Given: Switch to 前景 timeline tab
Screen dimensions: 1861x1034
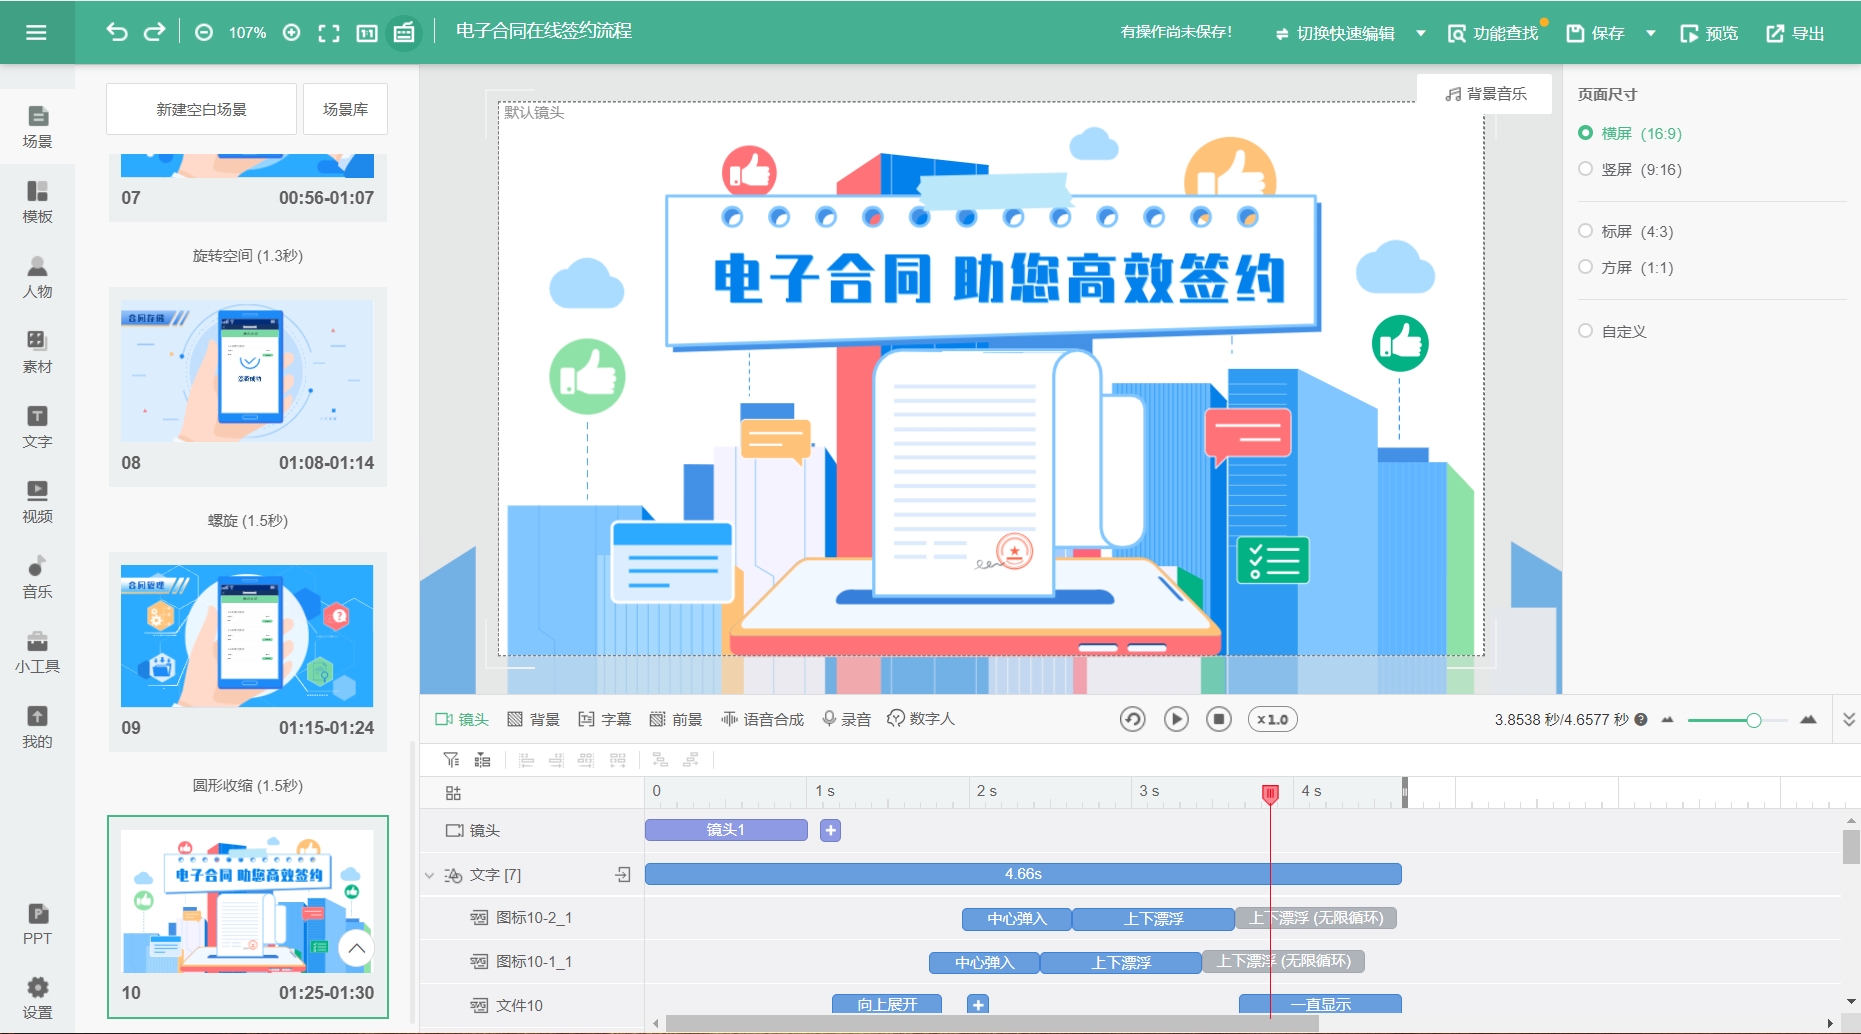Looking at the screenshot, I should click(x=675, y=719).
